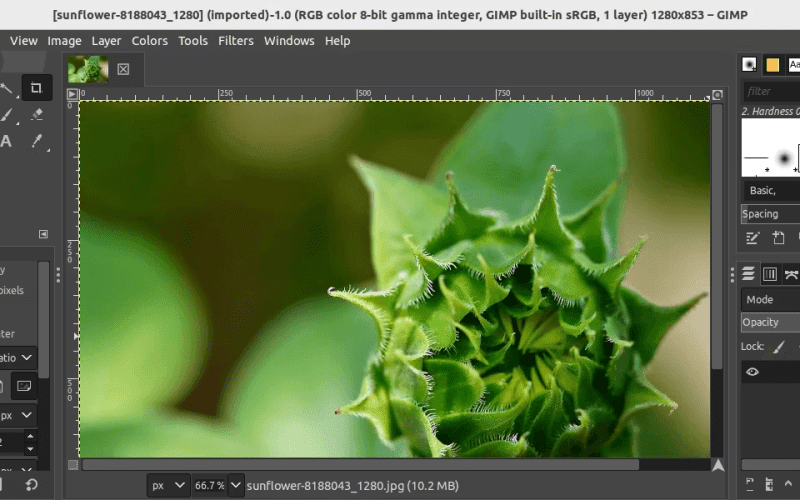Select the Eraser tool

tap(37, 114)
